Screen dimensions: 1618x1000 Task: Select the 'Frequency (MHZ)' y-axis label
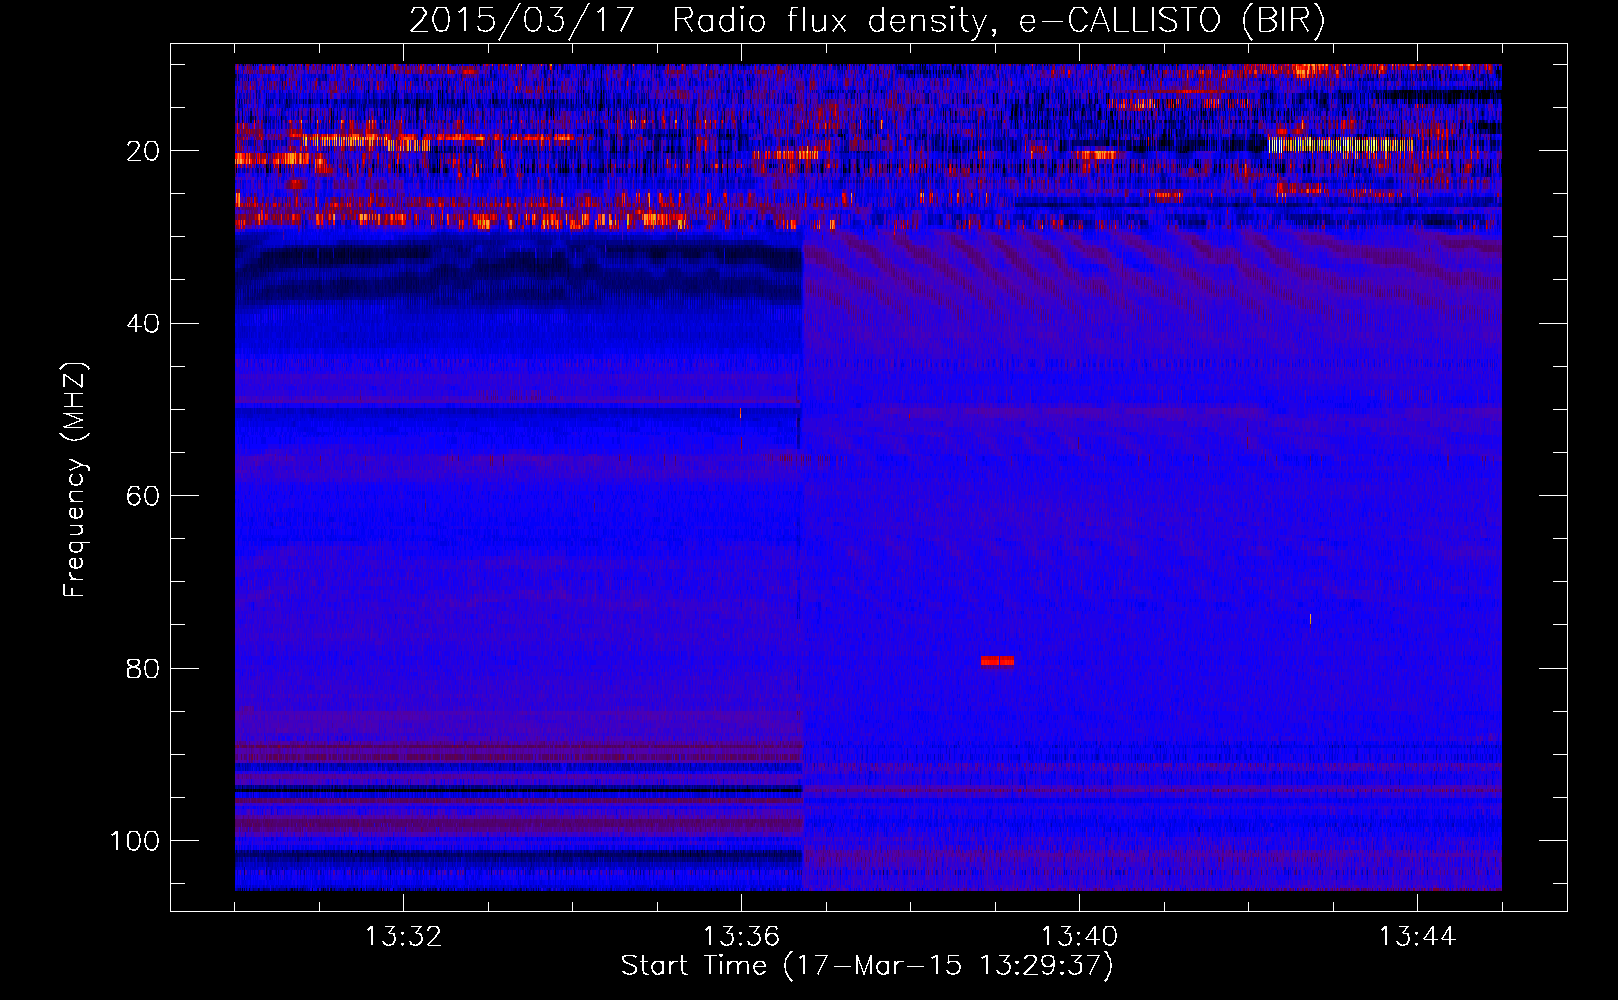coord(75,480)
